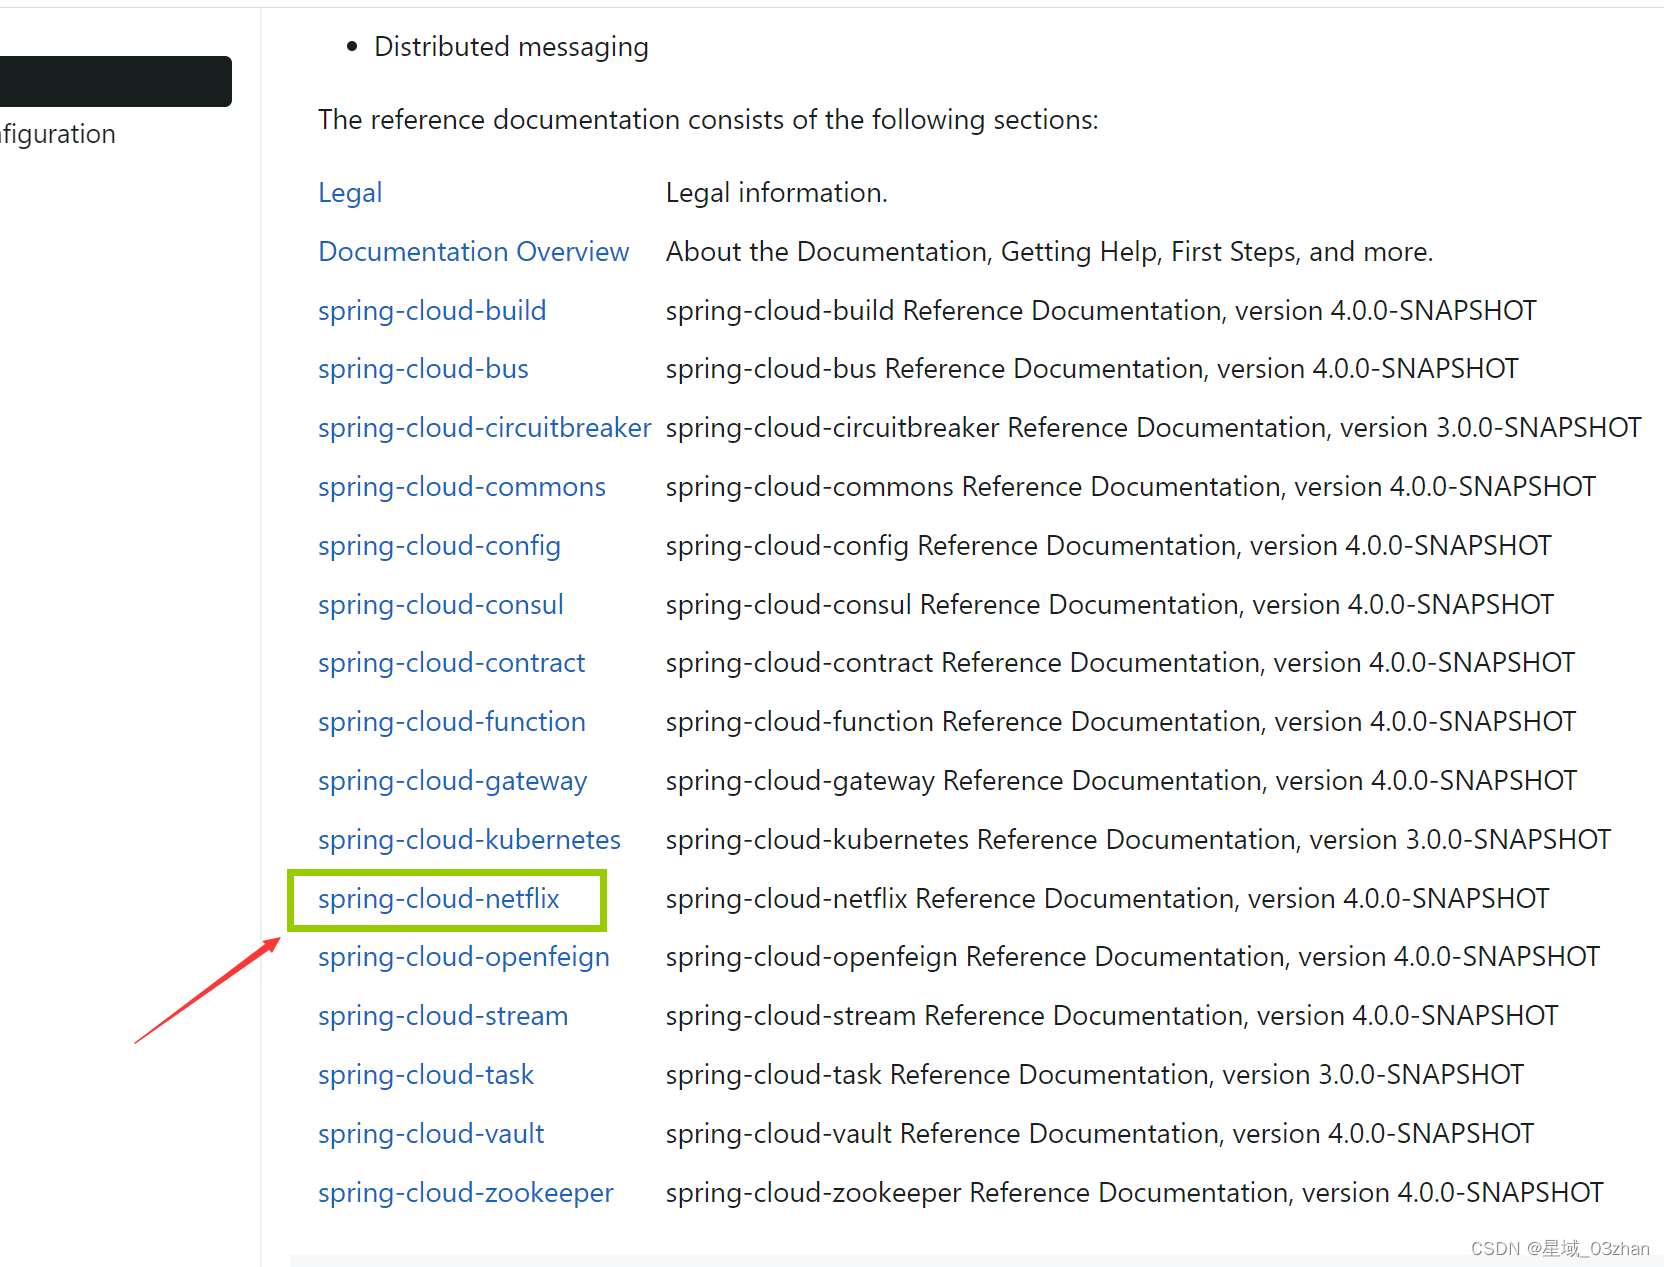This screenshot has width=1664, height=1267.
Task: Click the spring-cloud-stream Reference Documentation description
Action: pos(1112,1016)
